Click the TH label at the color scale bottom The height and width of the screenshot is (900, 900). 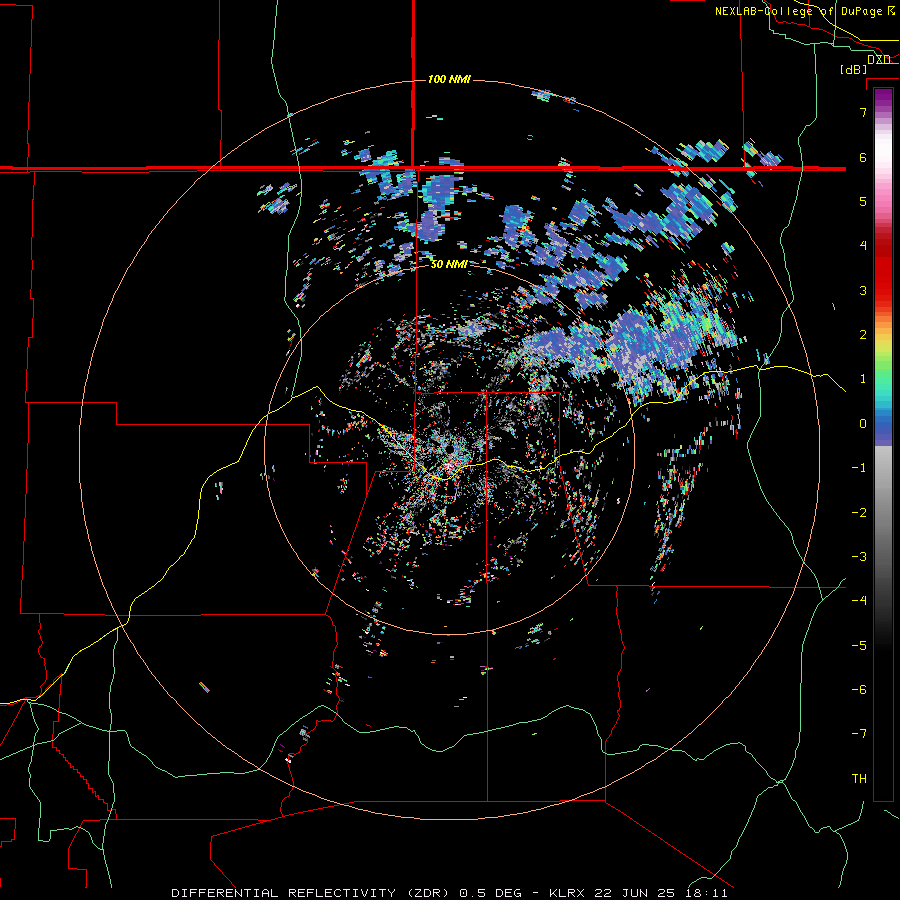click(x=859, y=779)
